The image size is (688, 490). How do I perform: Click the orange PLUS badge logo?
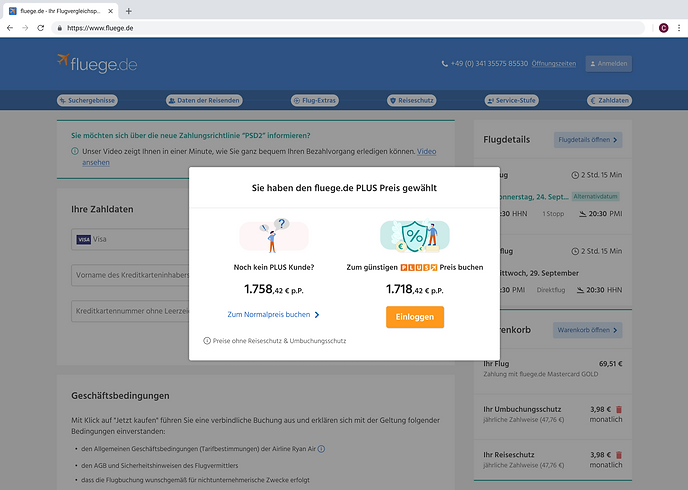419,267
